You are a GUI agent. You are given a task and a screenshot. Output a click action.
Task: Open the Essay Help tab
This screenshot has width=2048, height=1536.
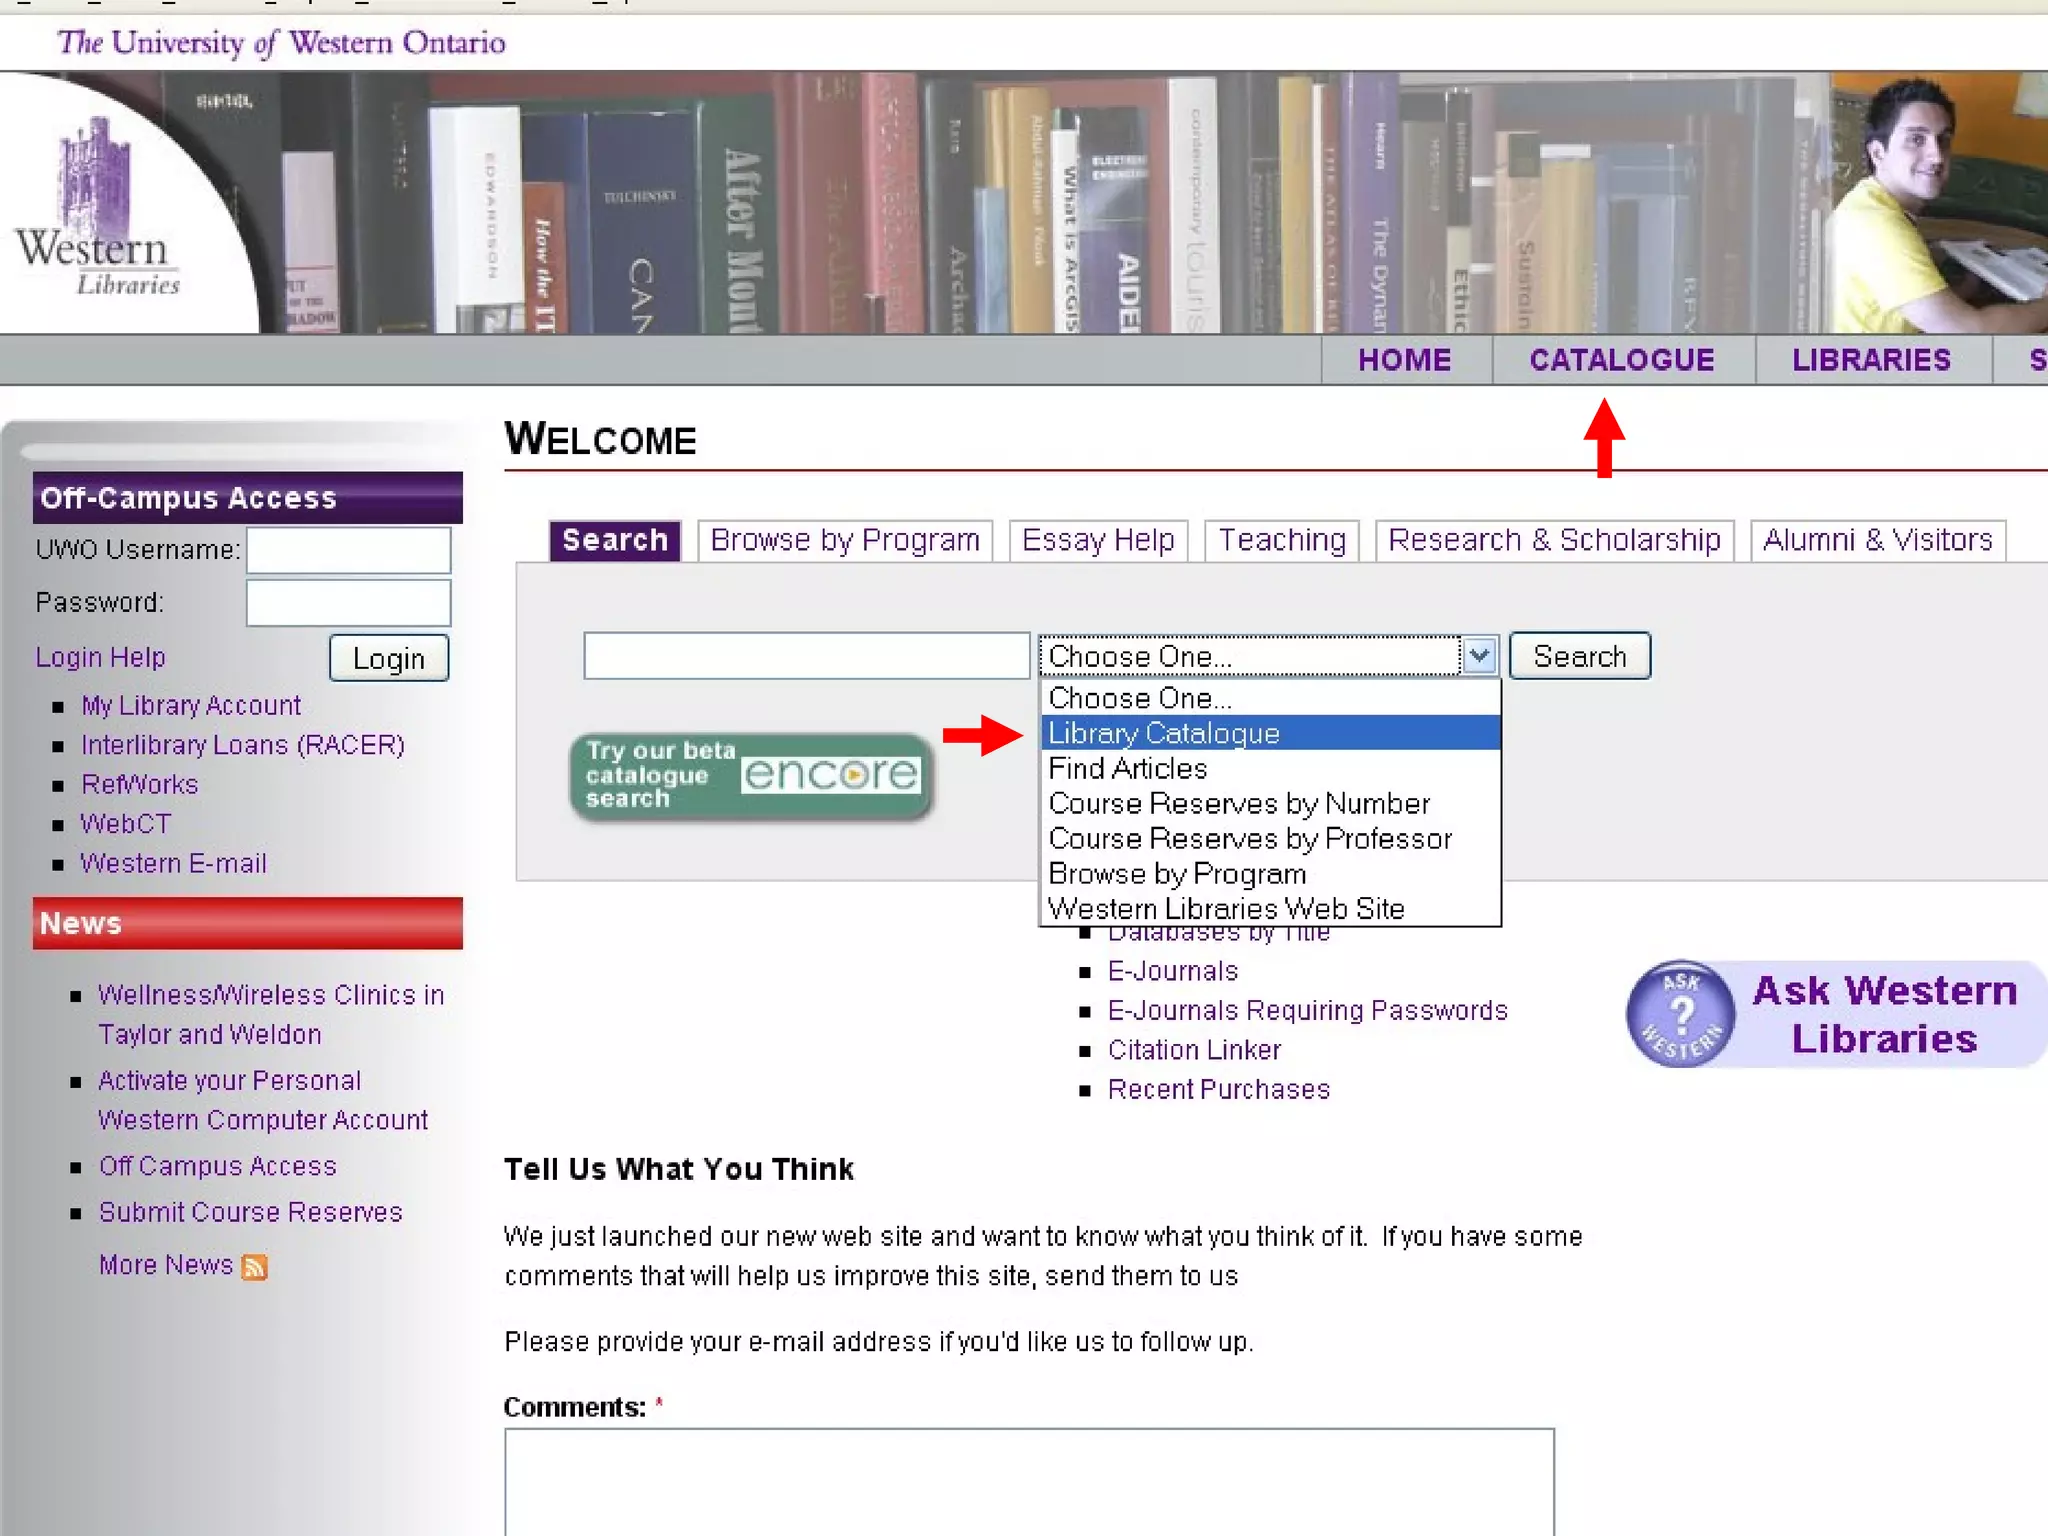pos(1097,540)
